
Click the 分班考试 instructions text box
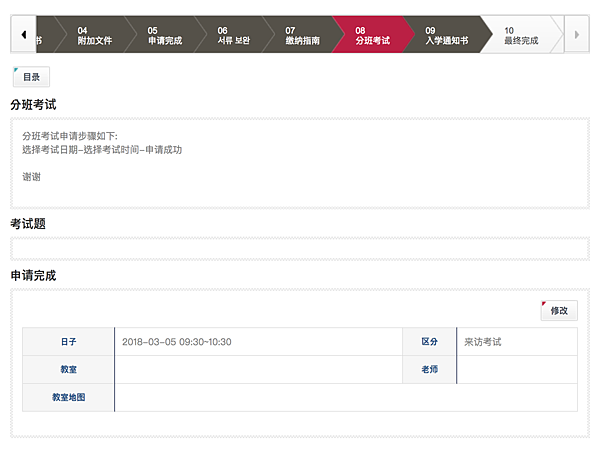coord(300,163)
